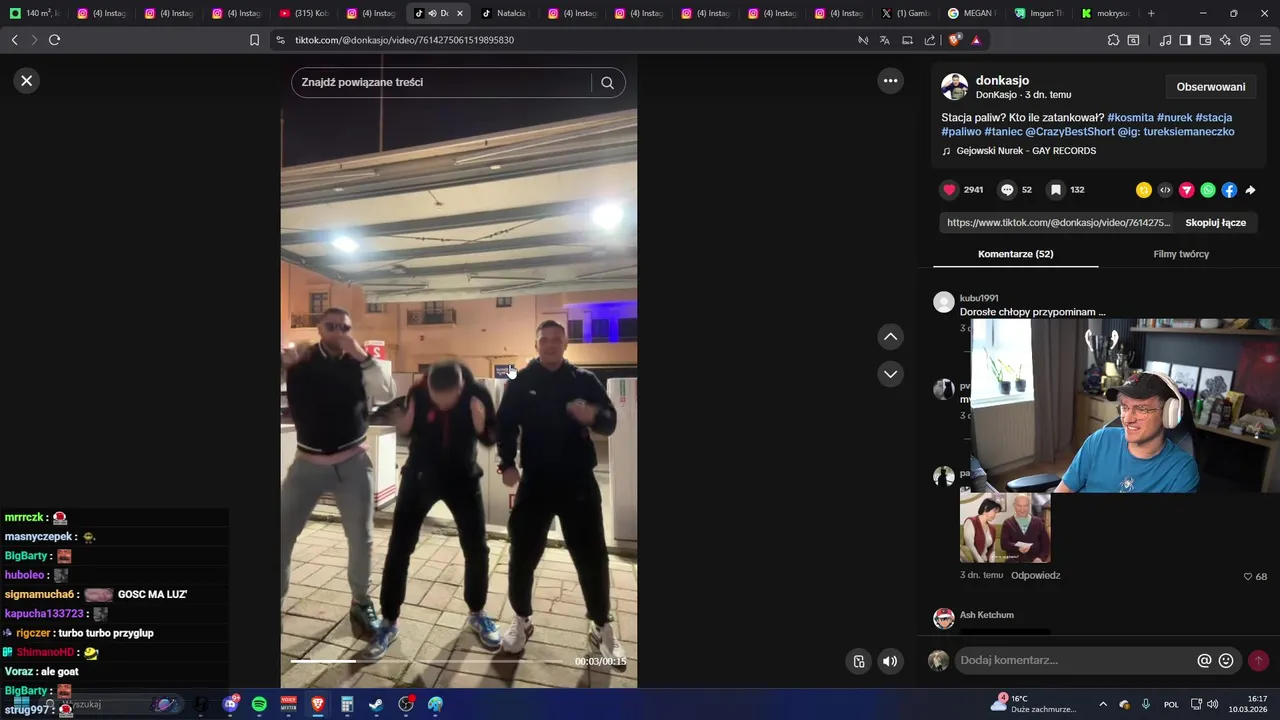Bookmark this page in address bar
The height and width of the screenshot is (720, 1280).
pos(254,40)
